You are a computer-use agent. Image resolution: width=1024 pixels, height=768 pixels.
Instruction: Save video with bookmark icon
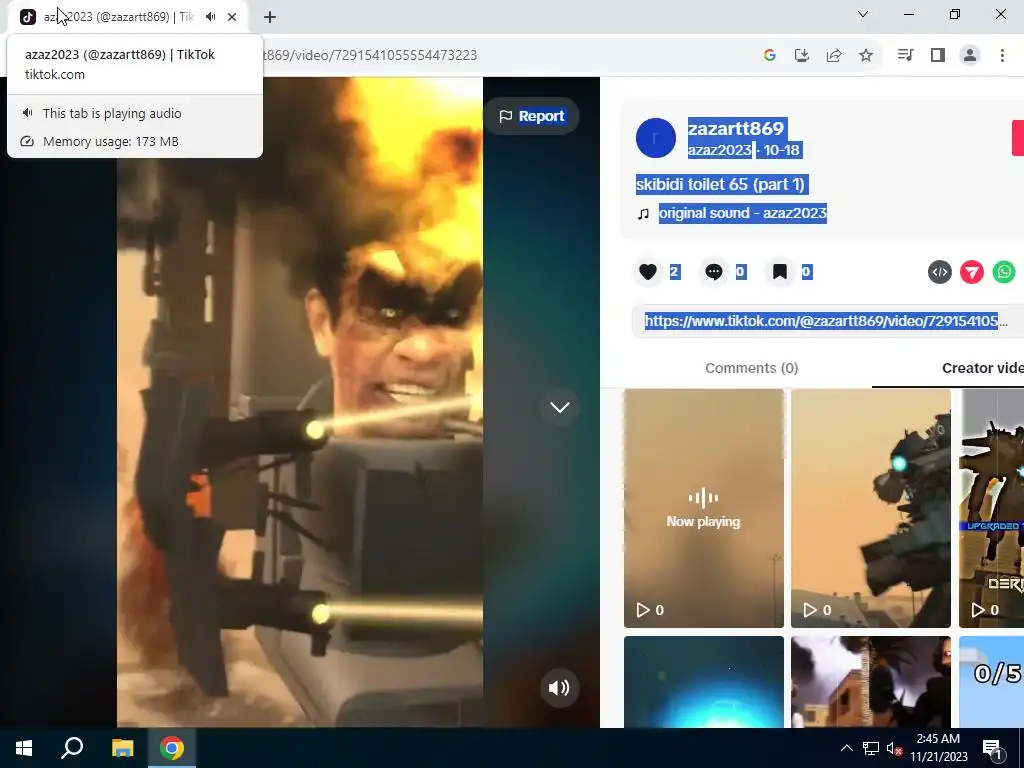pos(780,272)
